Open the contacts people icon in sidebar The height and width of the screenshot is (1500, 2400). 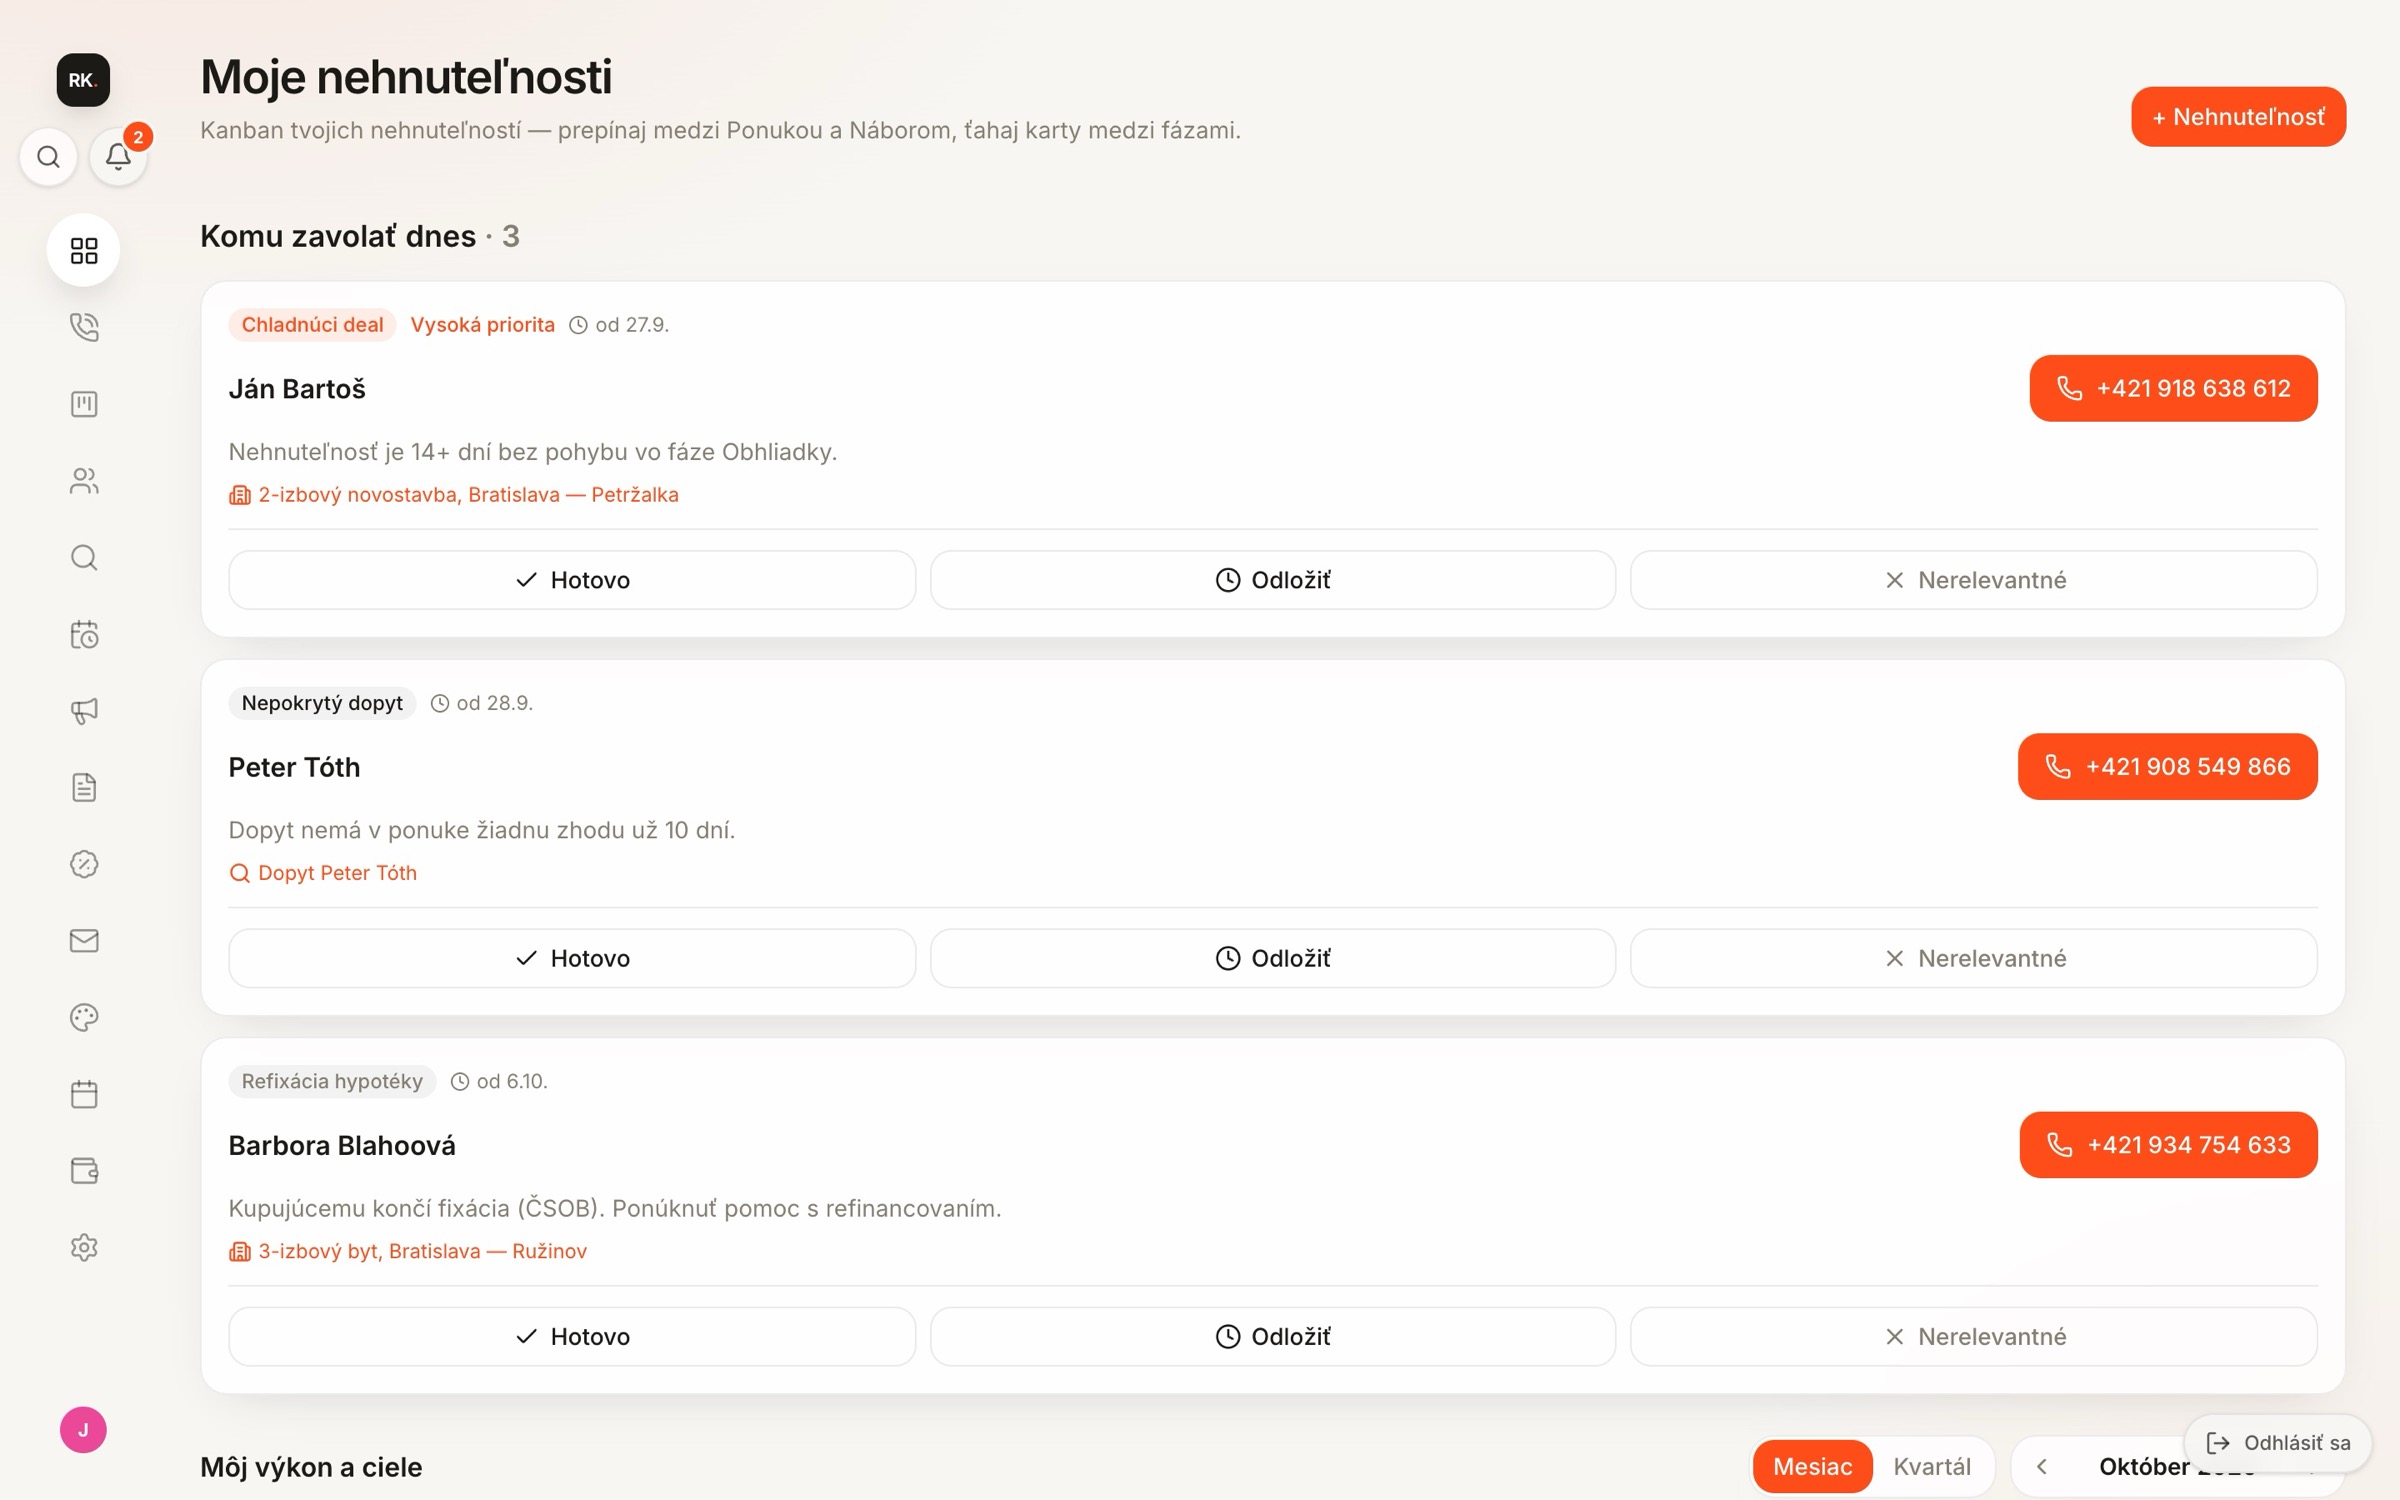pyautogui.click(x=84, y=481)
